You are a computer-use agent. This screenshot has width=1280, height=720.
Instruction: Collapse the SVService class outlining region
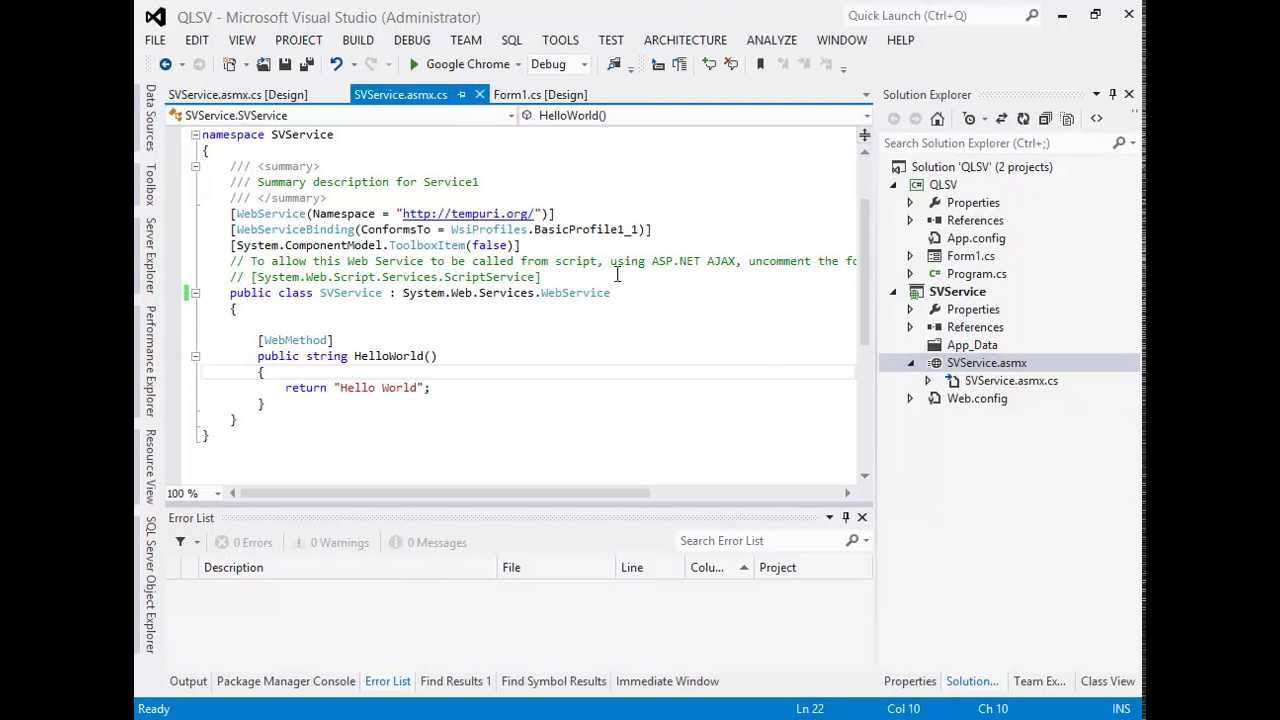click(x=195, y=293)
